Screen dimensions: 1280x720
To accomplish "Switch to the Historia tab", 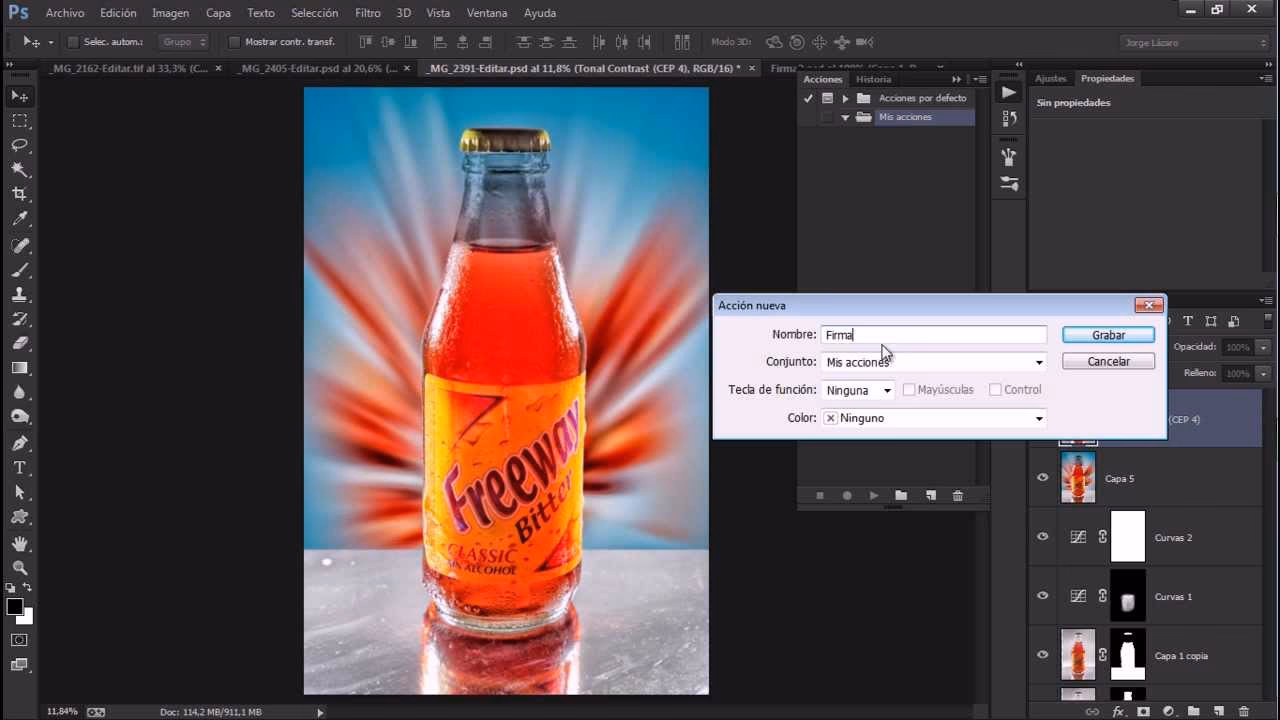I will (874, 79).
